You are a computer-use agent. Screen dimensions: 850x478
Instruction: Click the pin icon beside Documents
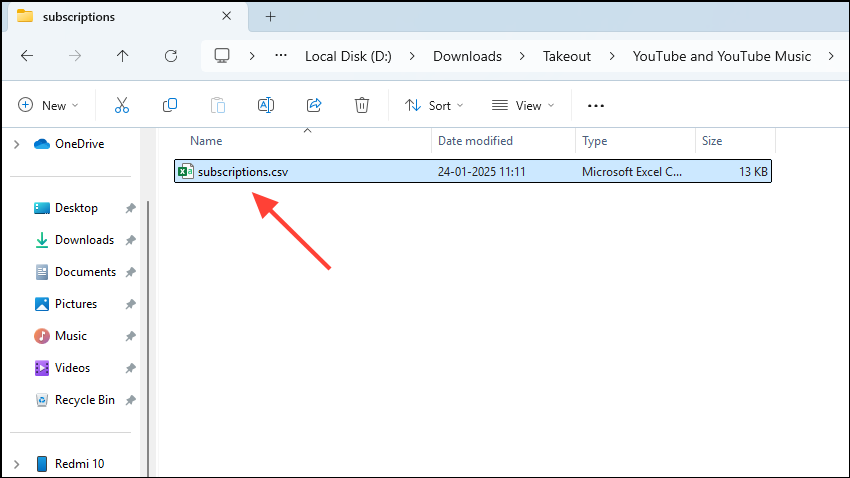(x=131, y=272)
